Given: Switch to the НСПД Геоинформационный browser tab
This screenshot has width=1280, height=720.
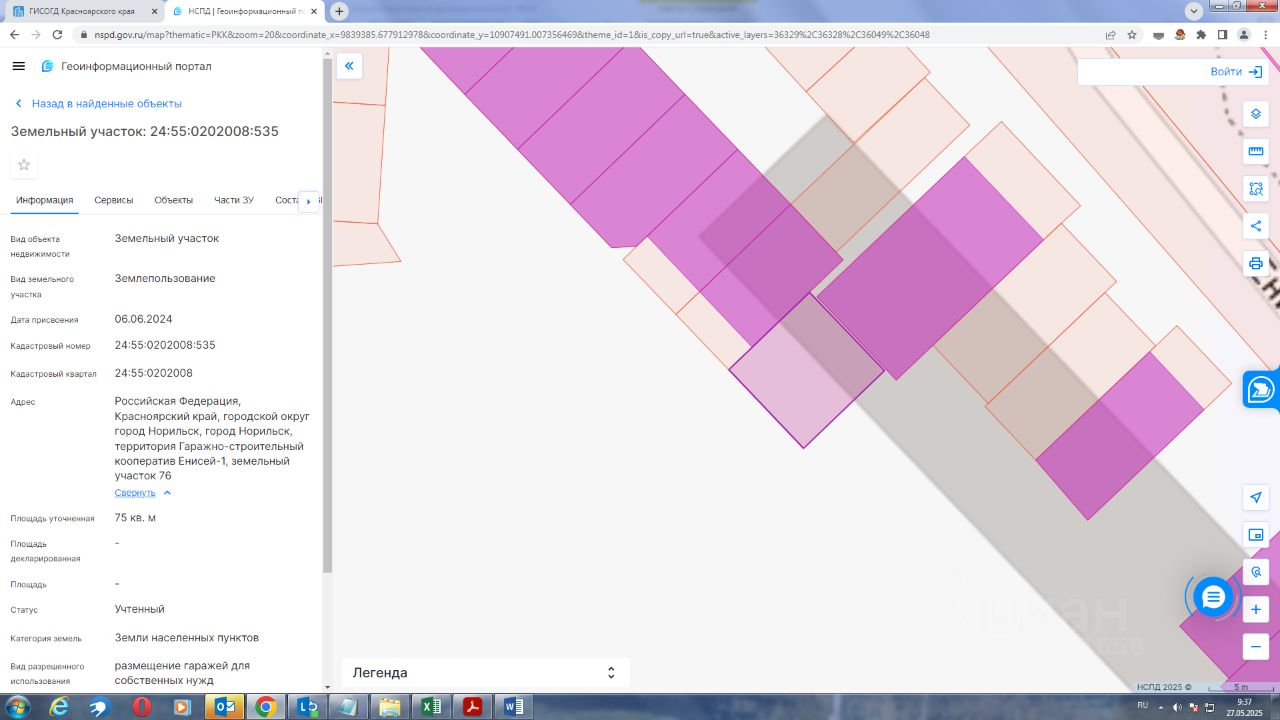Looking at the screenshot, I should [244, 11].
